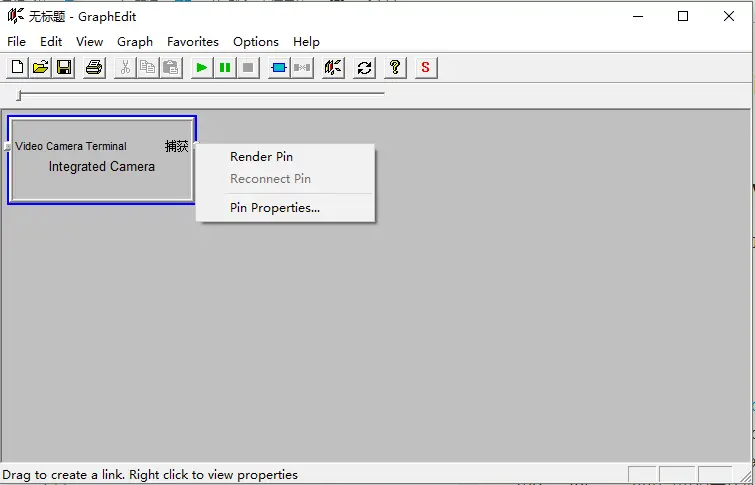Click the Video Camera Terminal input pin
The width and height of the screenshot is (755, 485).
coord(7,146)
